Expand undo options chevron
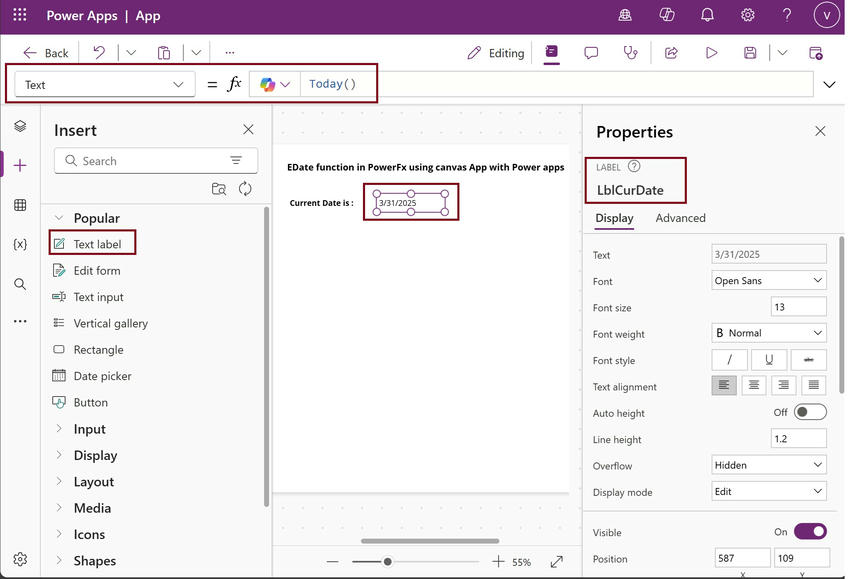850x579 pixels. [131, 53]
